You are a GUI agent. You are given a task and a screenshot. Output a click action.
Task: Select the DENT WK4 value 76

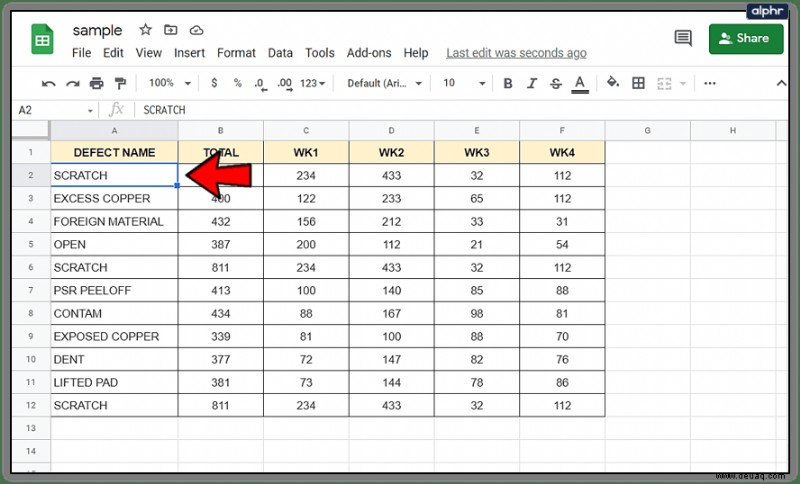pos(562,360)
